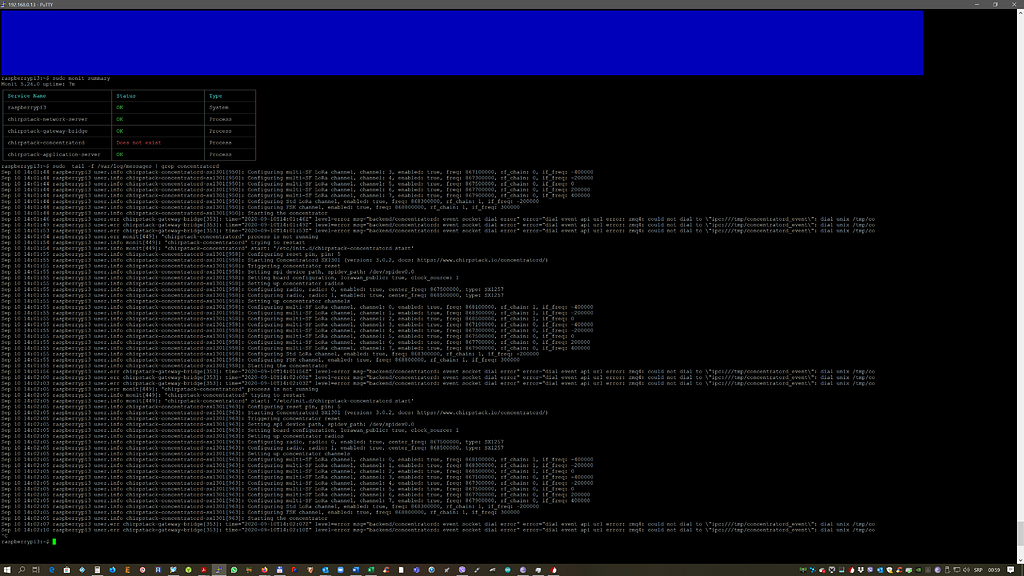Viewport: 1024px width, 576px height.
Task: Open the touch keyboard icon in the tray
Action: (x=947, y=568)
